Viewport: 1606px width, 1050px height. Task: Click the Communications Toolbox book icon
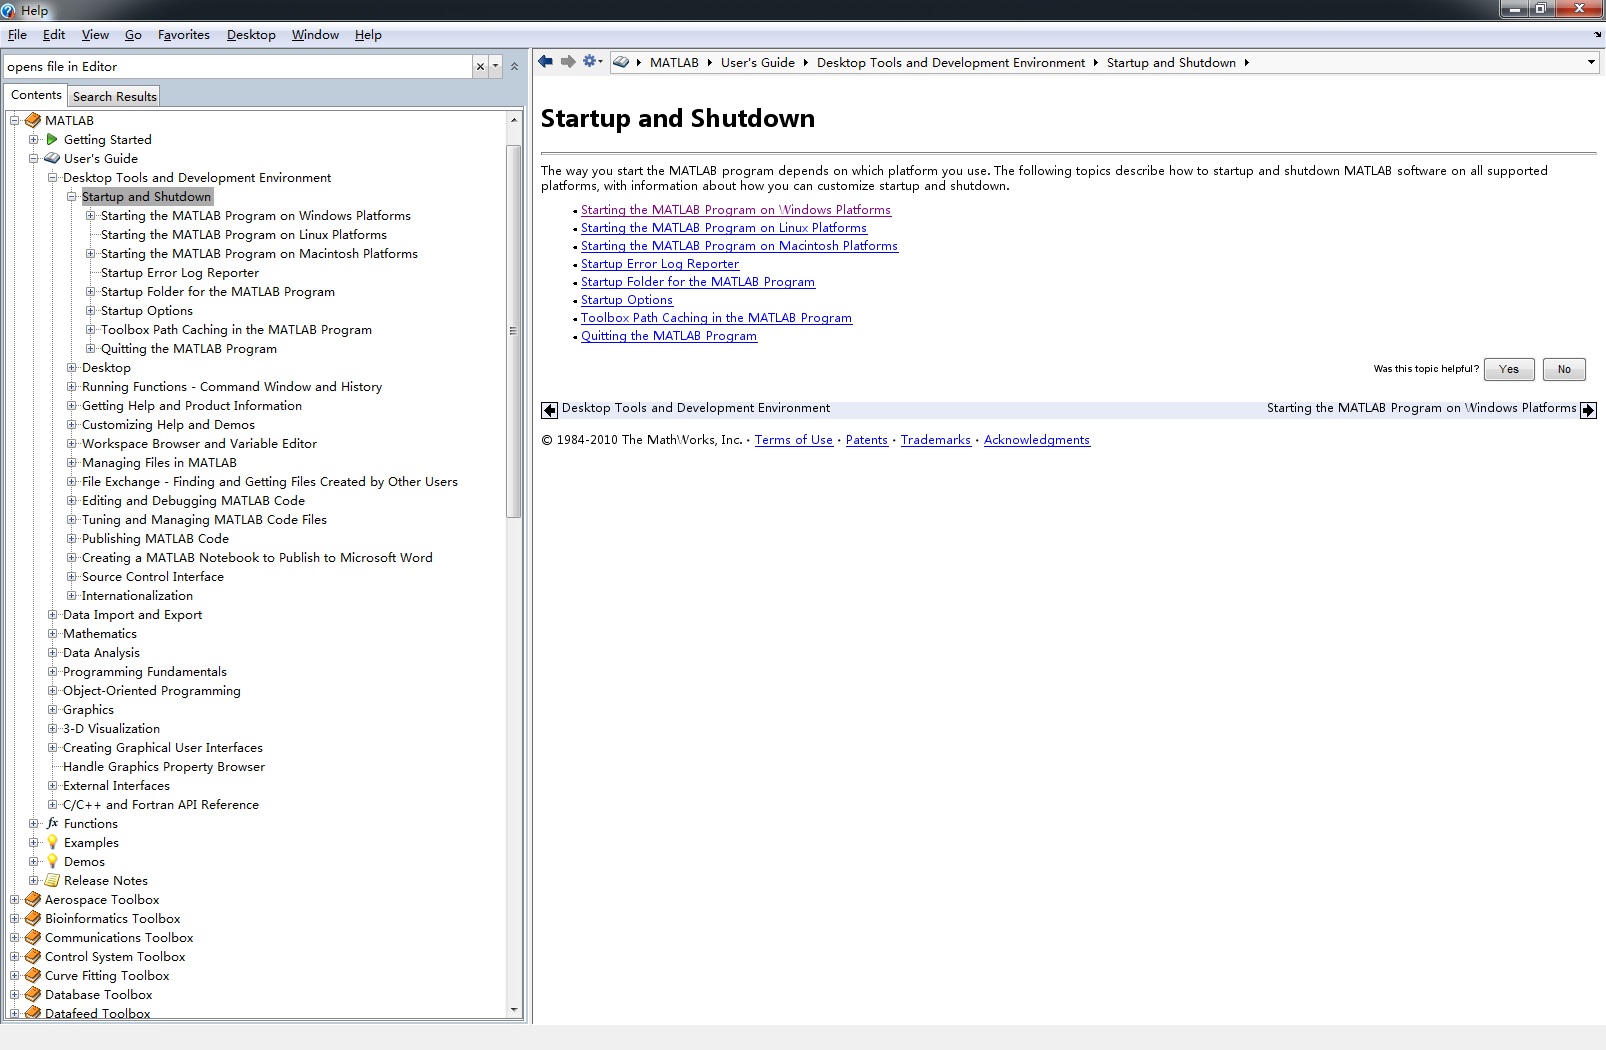(33, 937)
